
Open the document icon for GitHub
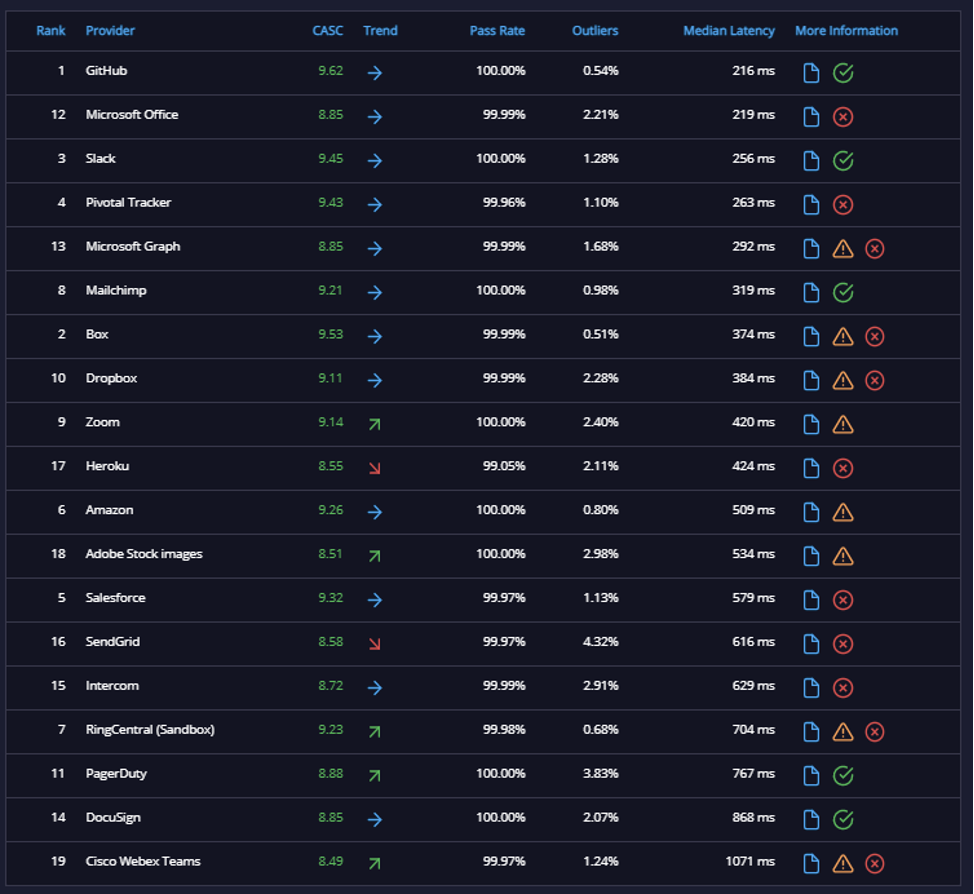(811, 73)
